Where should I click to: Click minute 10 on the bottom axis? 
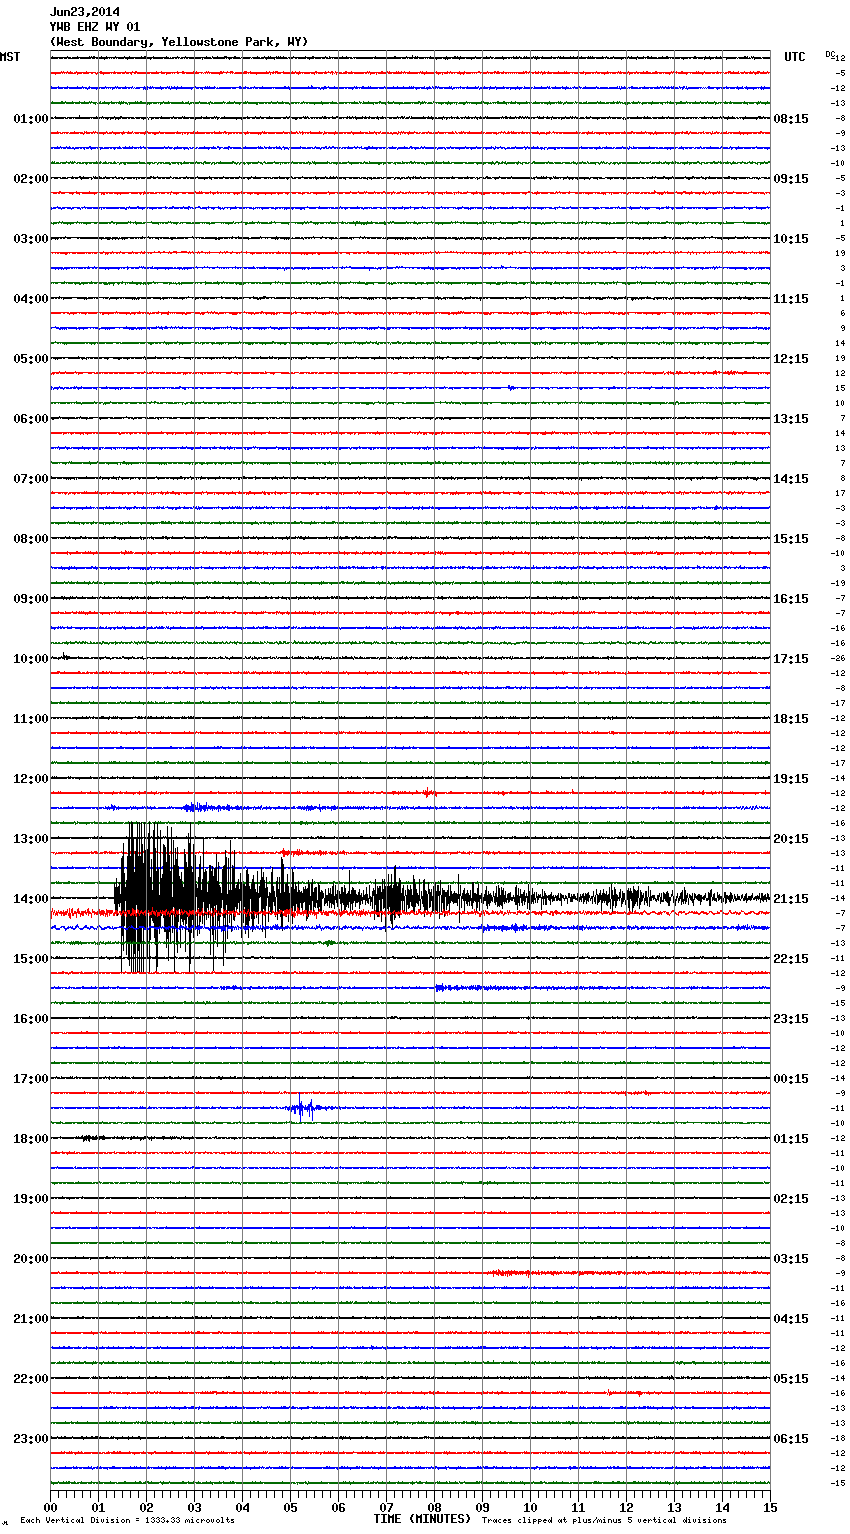coord(530,1507)
